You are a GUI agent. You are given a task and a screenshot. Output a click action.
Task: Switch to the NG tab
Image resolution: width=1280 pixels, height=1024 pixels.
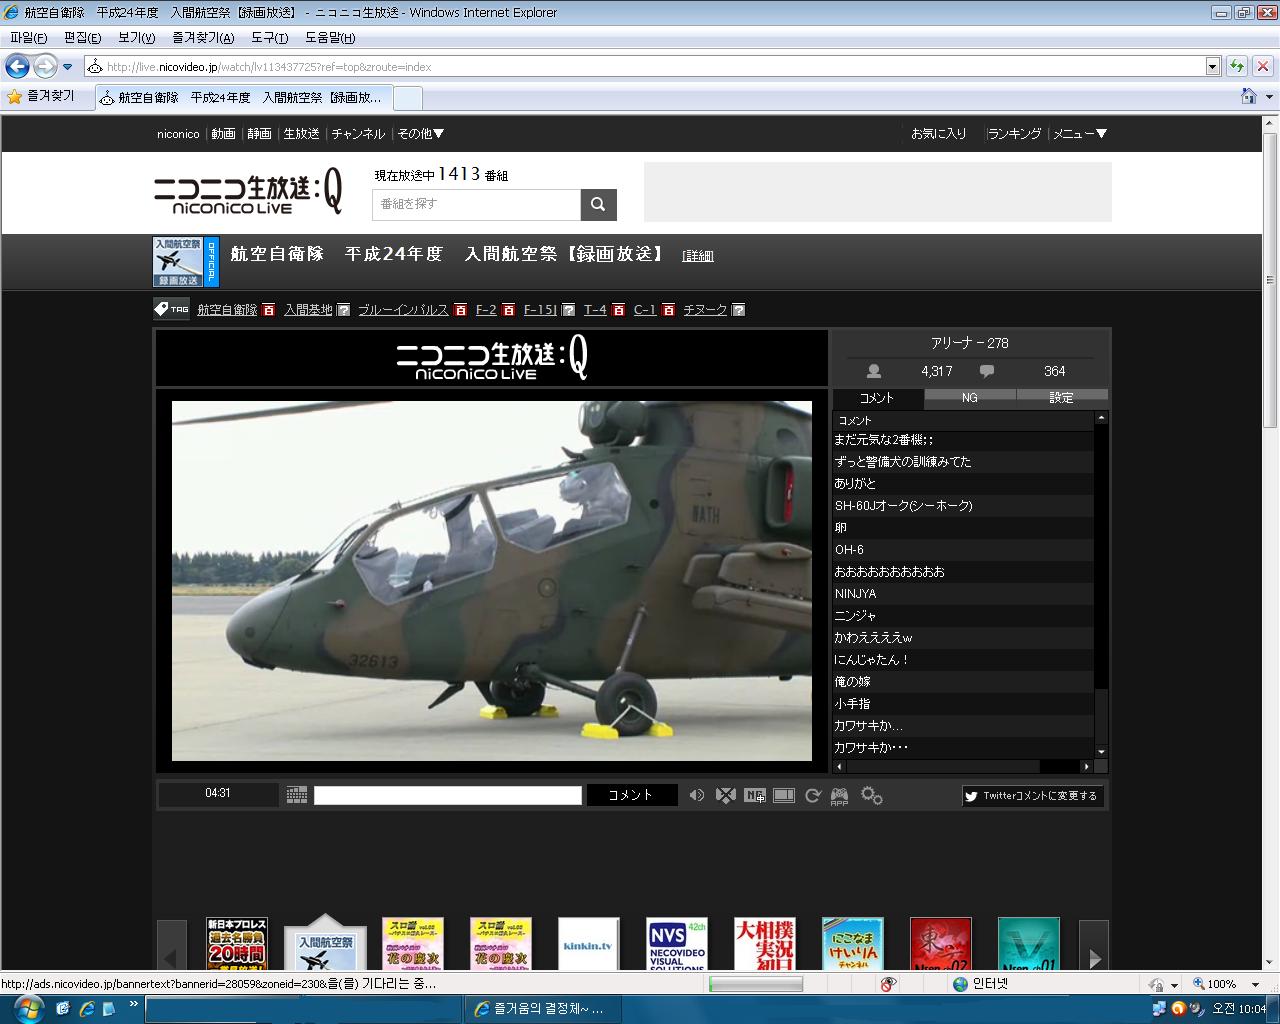pyautogui.click(x=970, y=398)
